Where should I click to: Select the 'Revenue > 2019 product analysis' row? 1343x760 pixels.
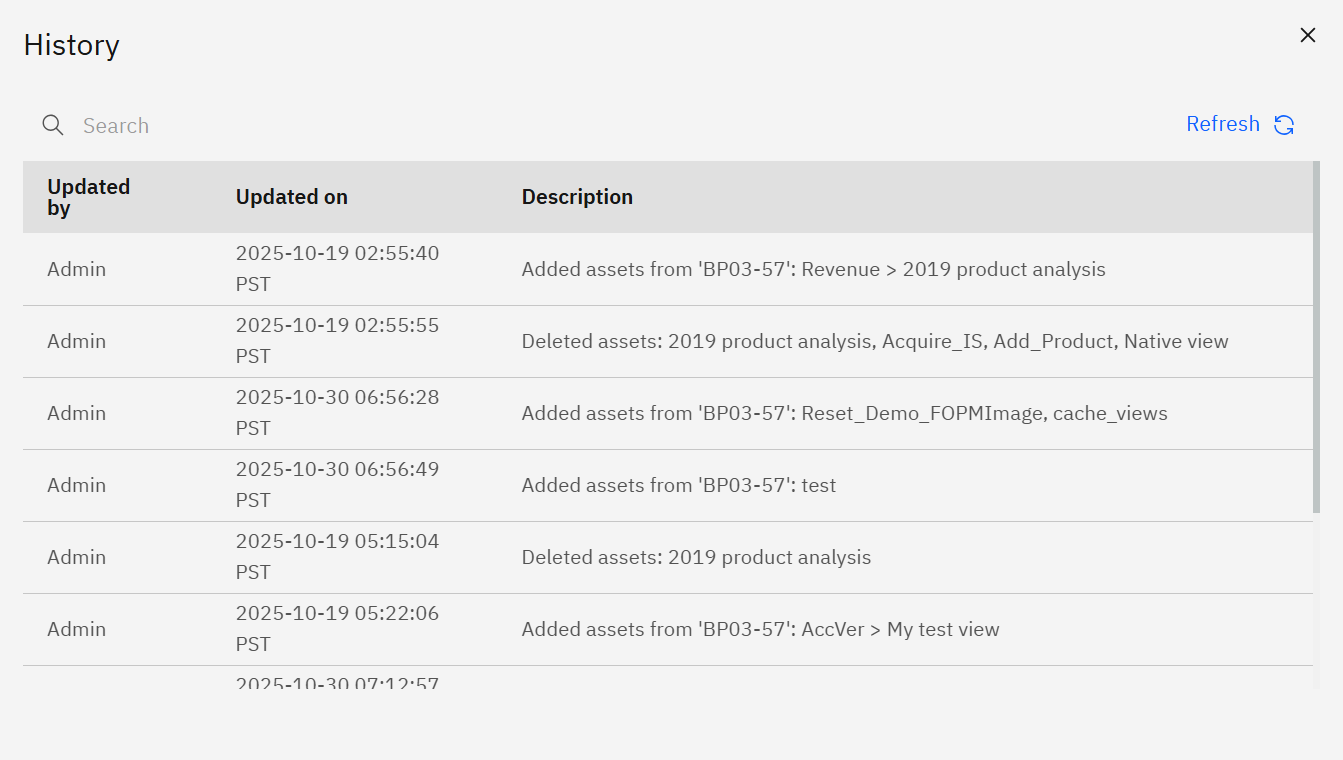click(813, 269)
